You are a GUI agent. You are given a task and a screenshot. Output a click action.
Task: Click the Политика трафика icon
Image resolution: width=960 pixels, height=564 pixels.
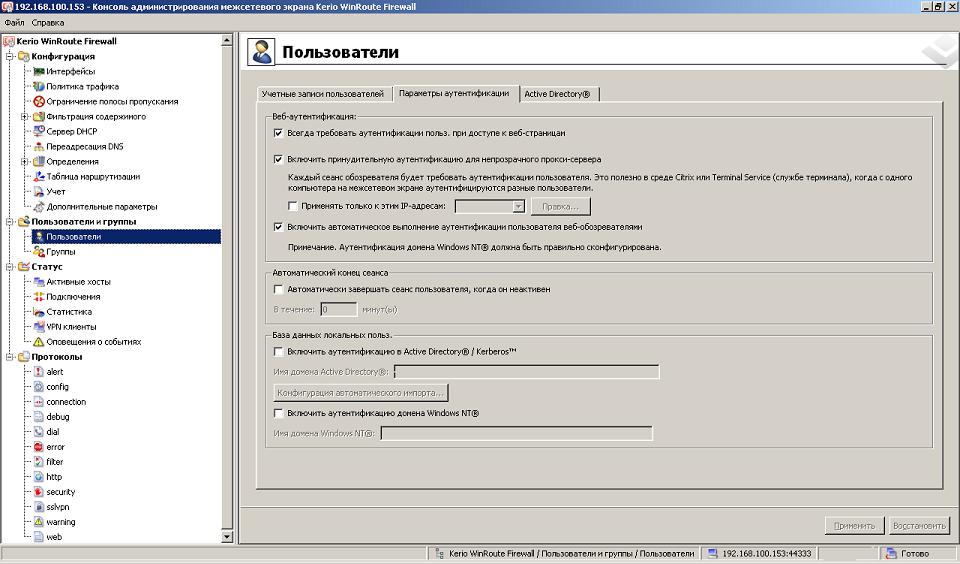(39, 86)
